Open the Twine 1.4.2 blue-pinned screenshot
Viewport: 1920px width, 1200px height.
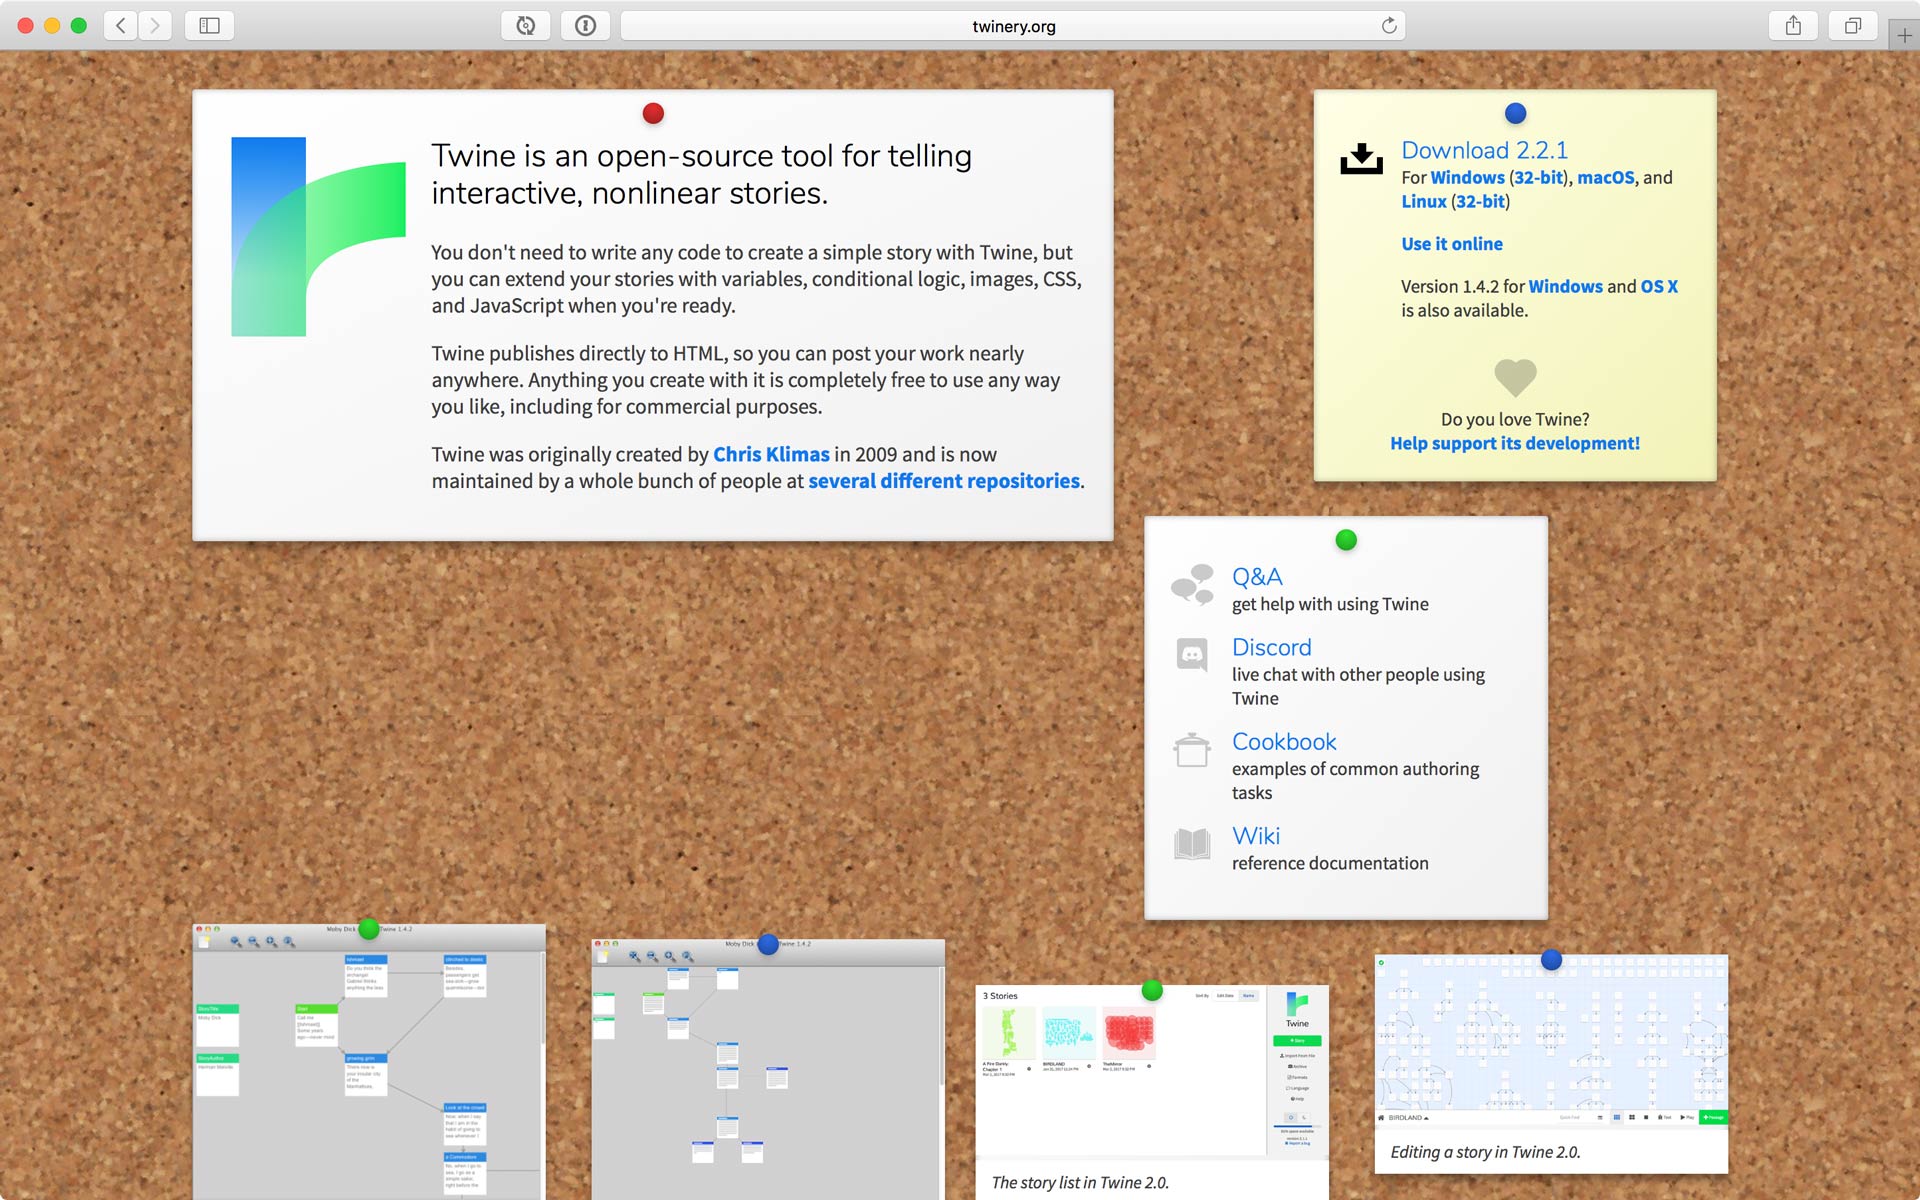[x=768, y=1069]
